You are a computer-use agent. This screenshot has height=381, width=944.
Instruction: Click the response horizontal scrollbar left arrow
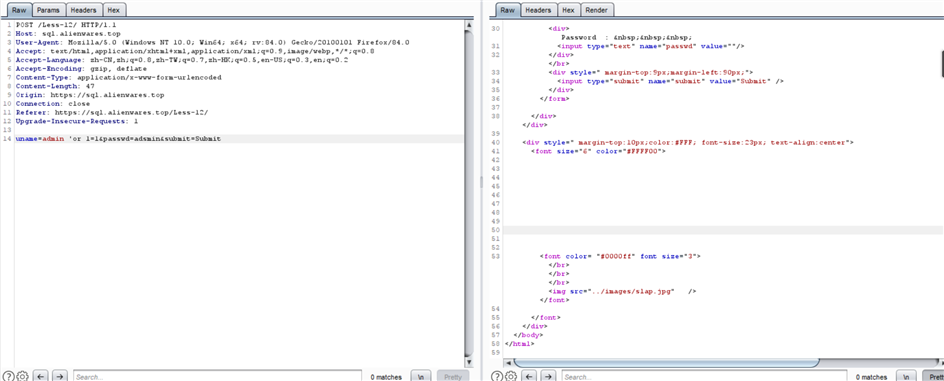coord(509,362)
